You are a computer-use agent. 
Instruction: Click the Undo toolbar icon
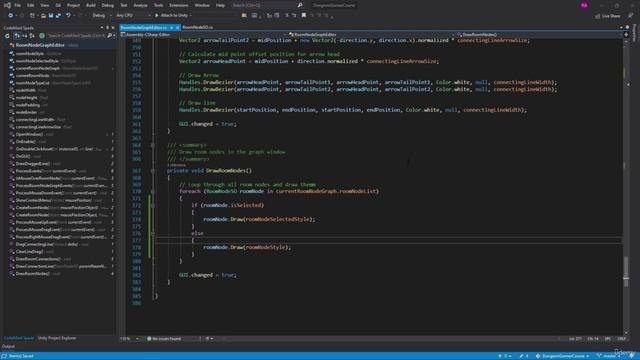click(x=68, y=16)
